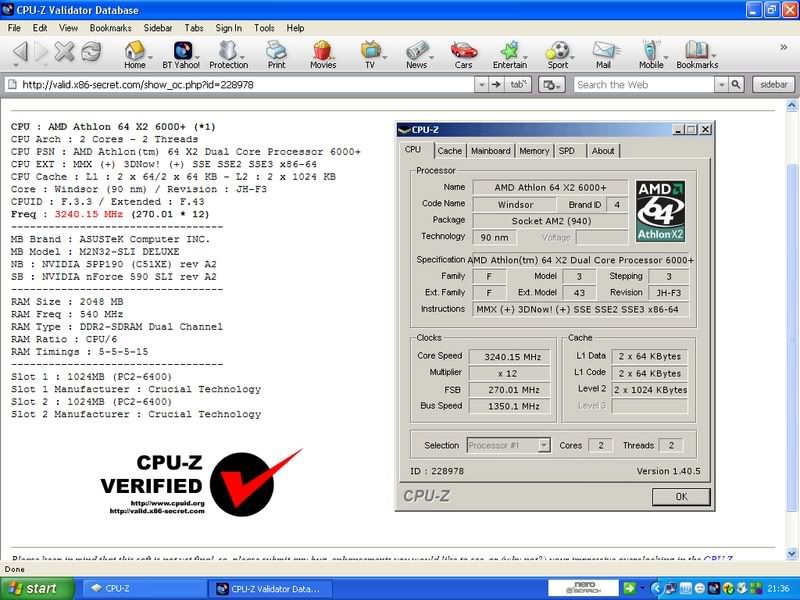Click the TV toolbar icon
800x600 pixels.
coord(370,55)
